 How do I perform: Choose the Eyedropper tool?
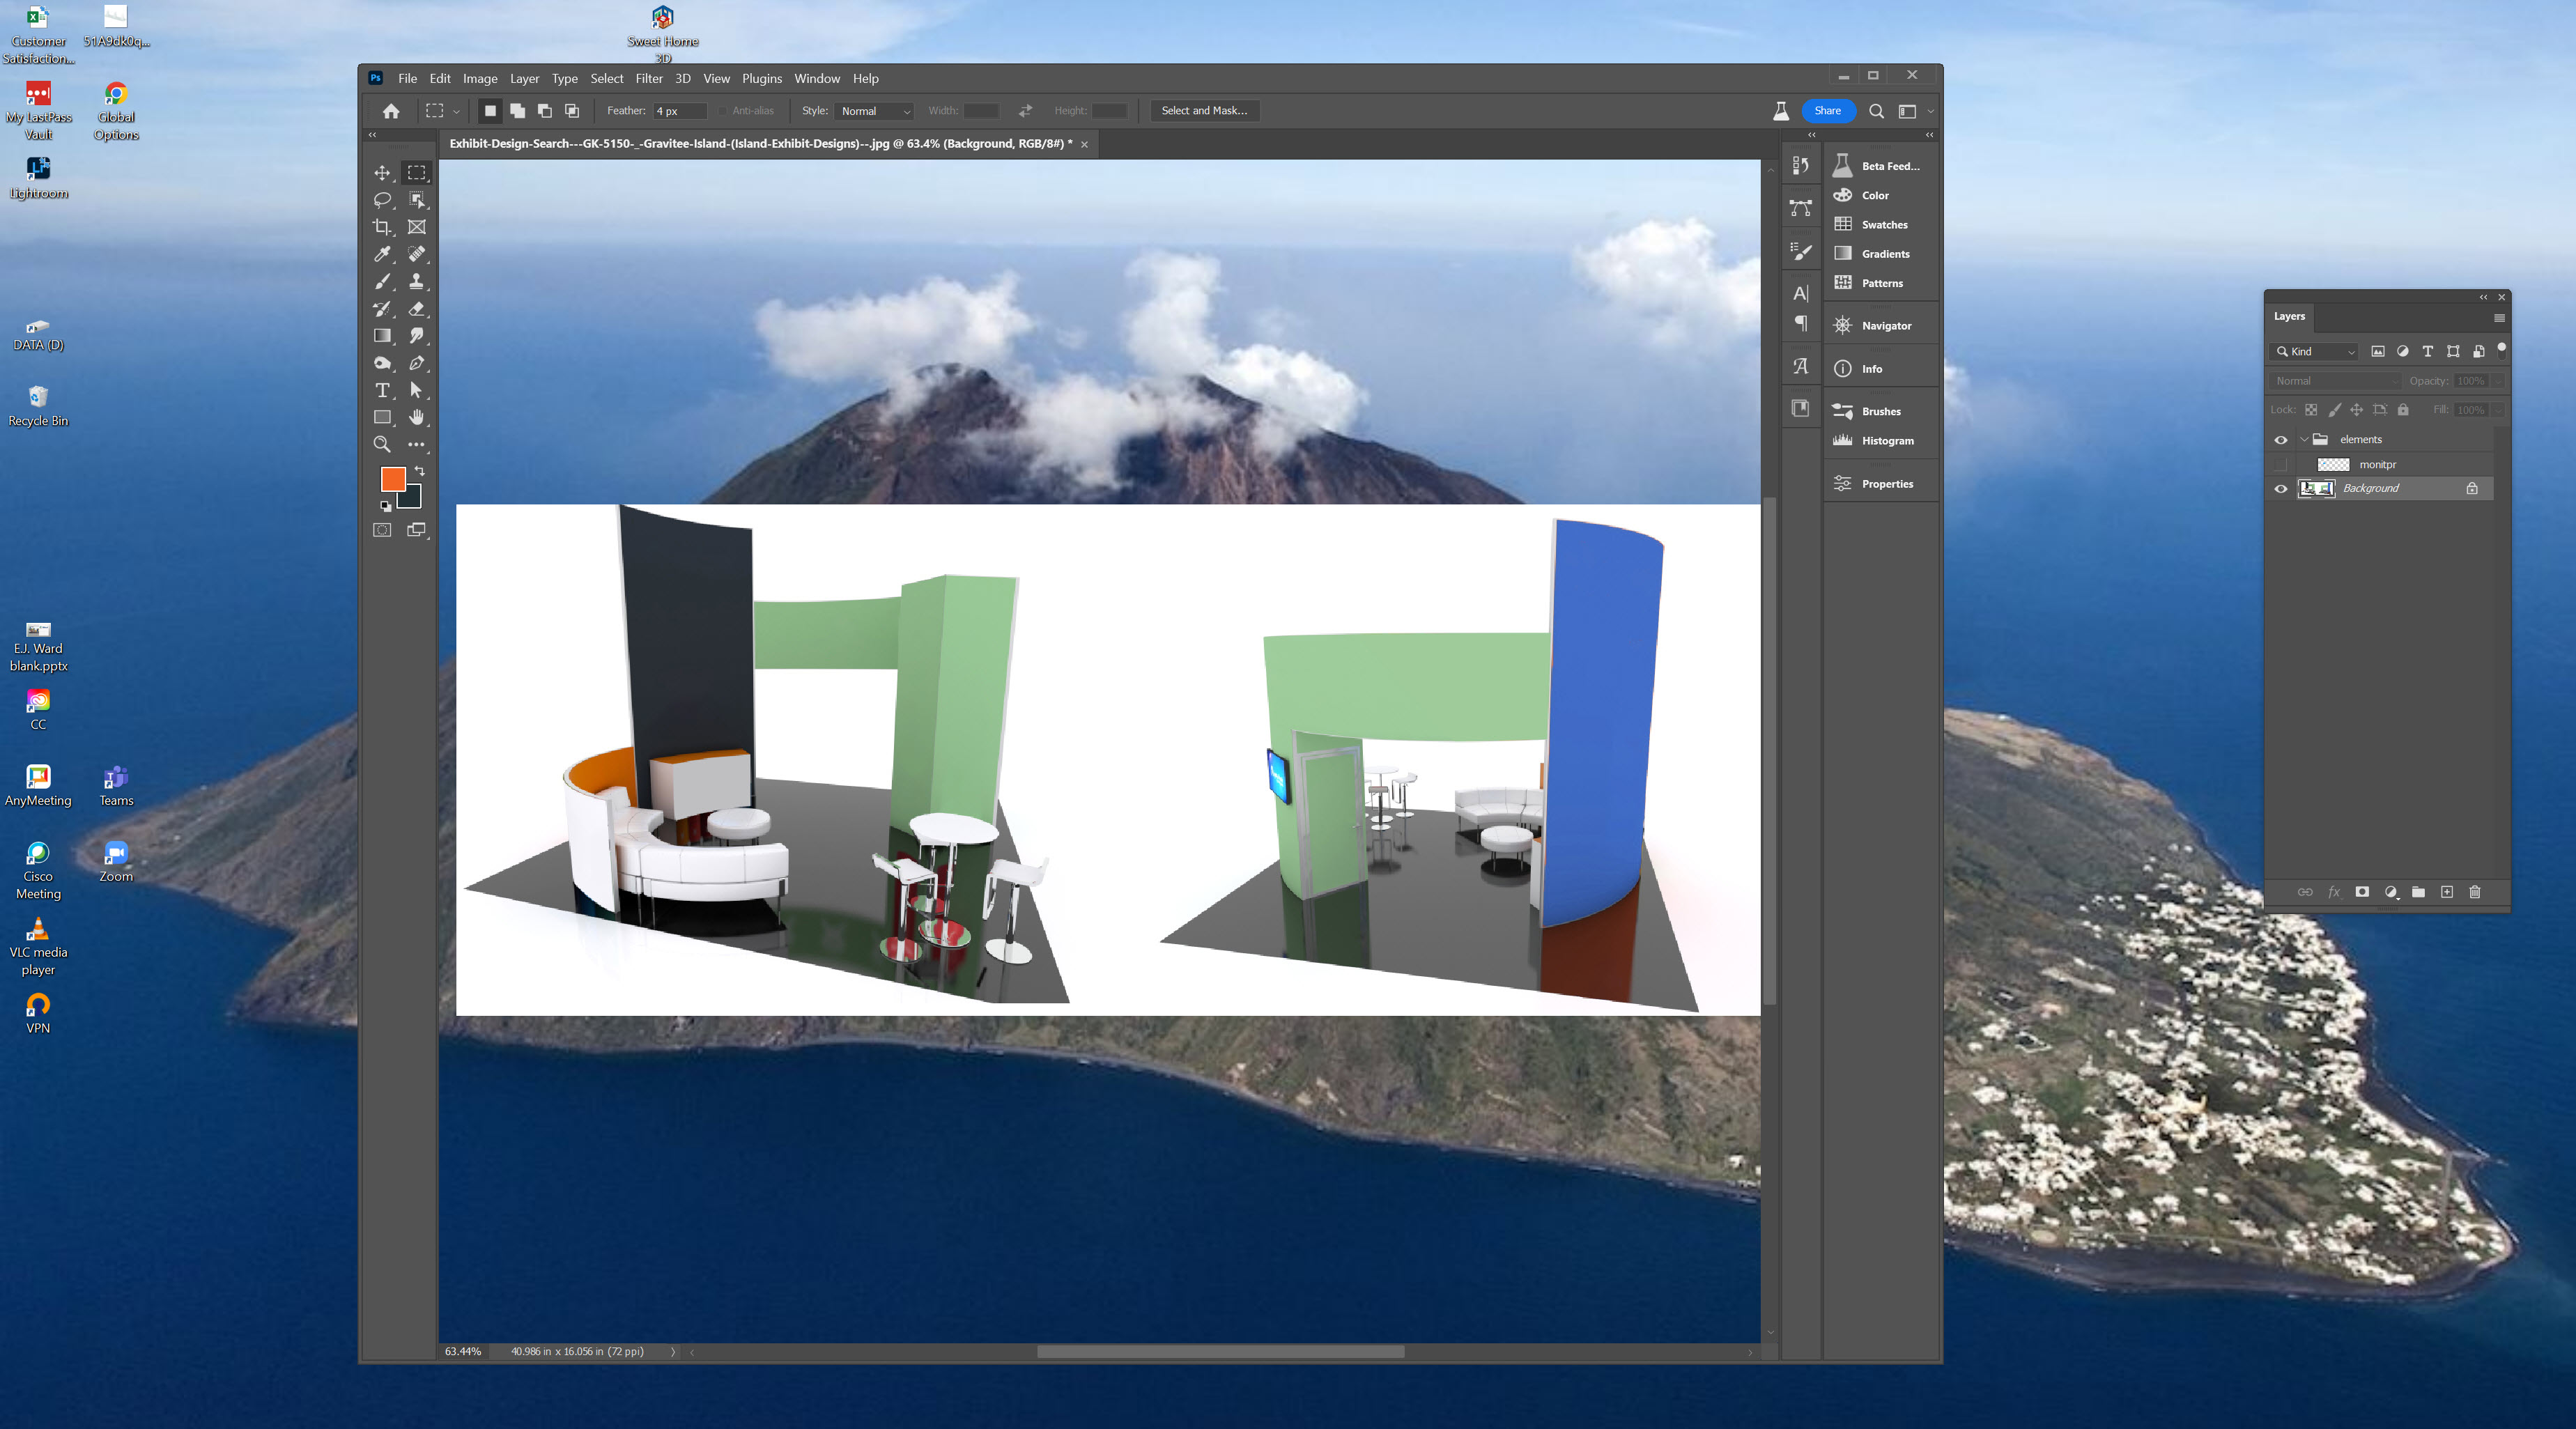click(382, 254)
